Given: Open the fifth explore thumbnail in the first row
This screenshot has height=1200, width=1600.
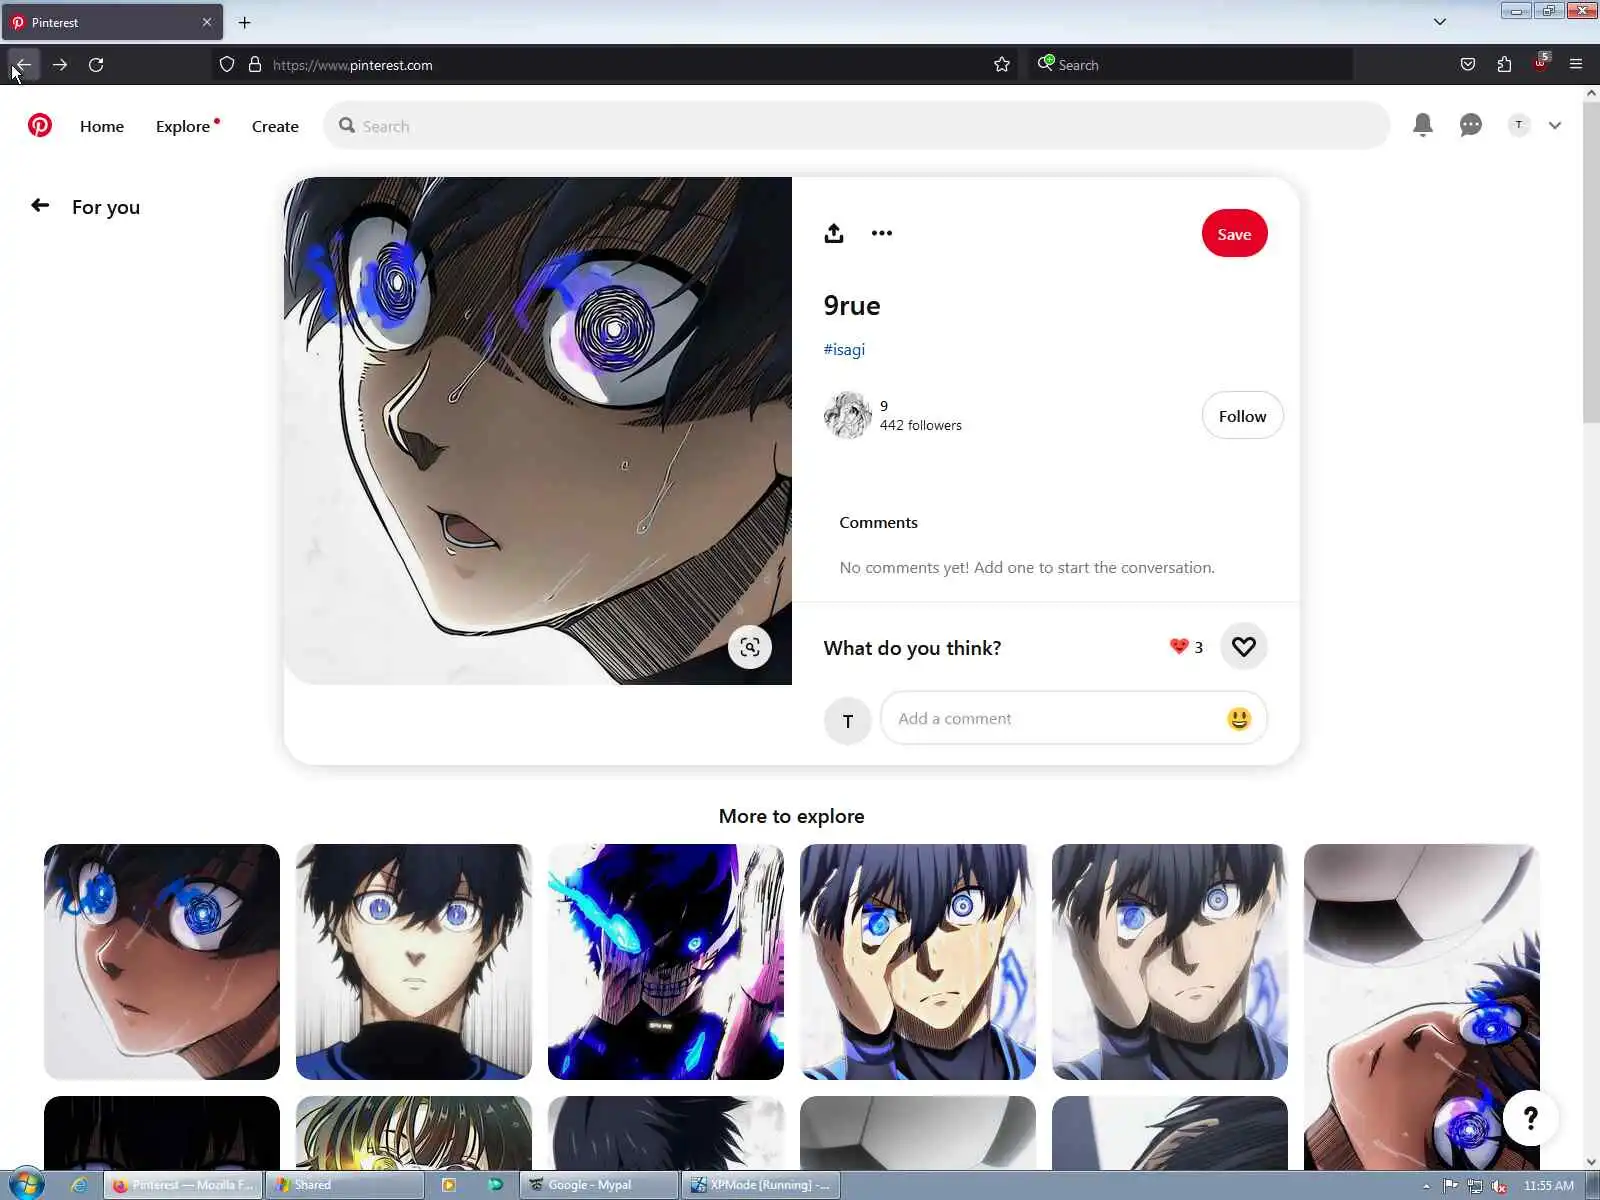Looking at the screenshot, I should (x=1170, y=962).
